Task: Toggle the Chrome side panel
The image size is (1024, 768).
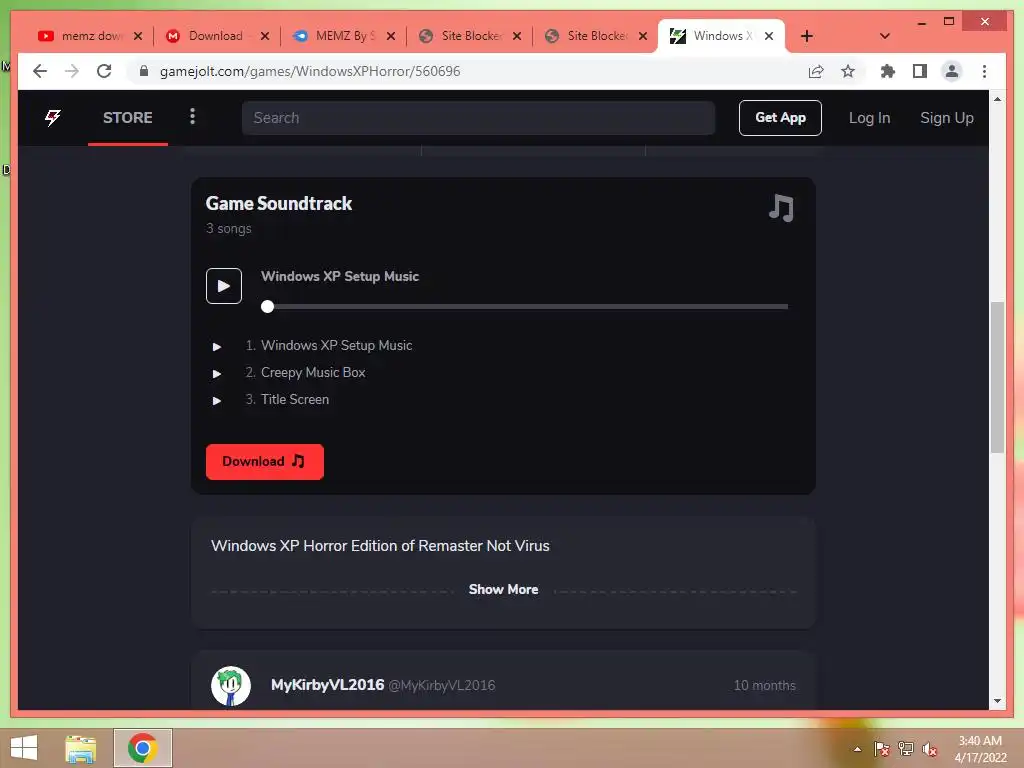Action: (920, 71)
